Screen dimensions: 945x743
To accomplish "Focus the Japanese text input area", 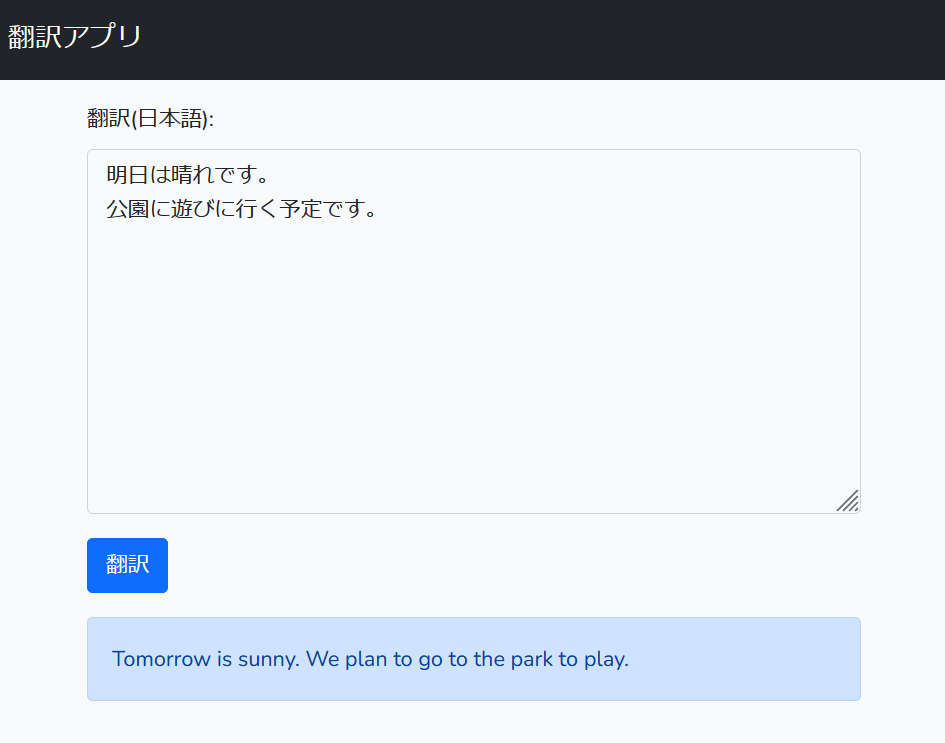I will click(474, 331).
